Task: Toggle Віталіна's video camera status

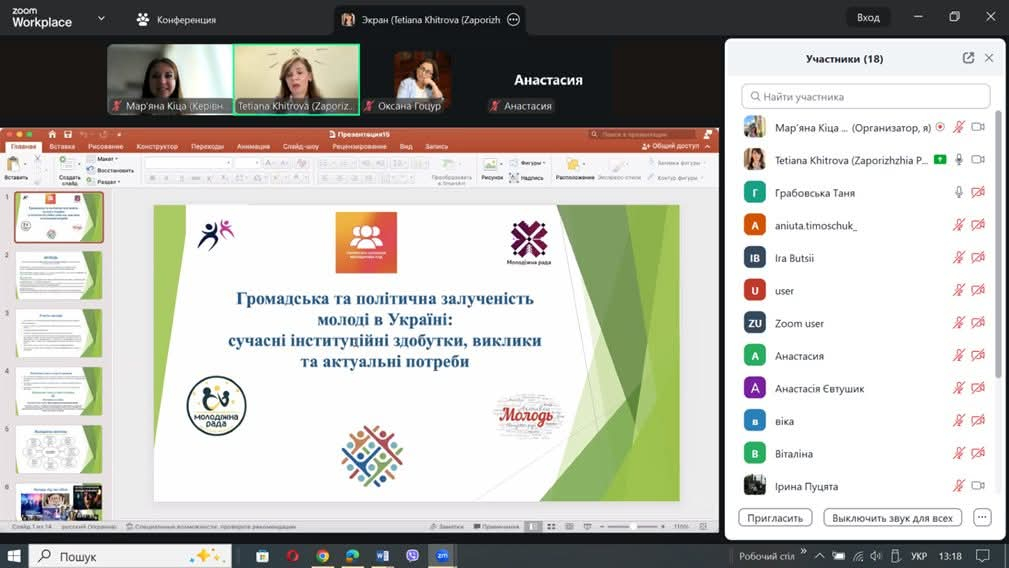Action: (x=978, y=454)
